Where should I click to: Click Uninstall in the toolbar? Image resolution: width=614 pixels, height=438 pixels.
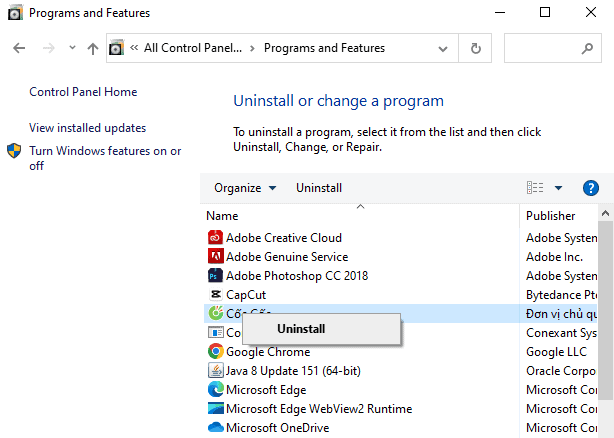click(x=319, y=188)
